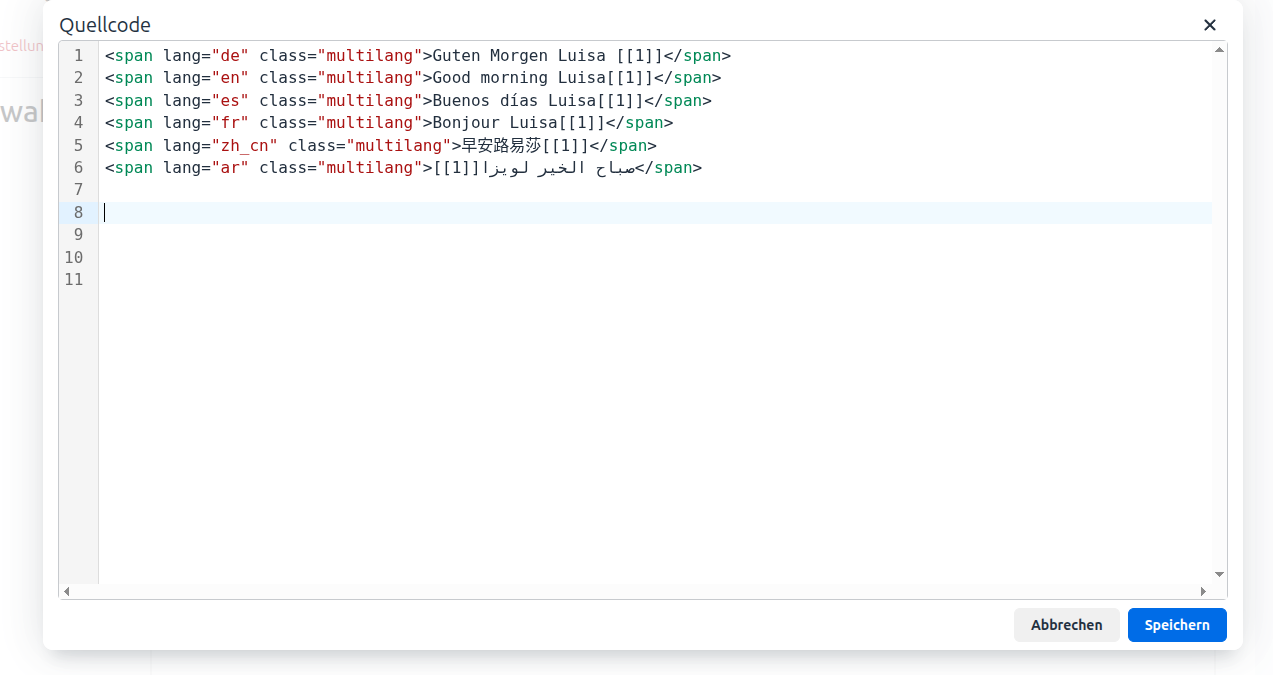Click the vertical scrollbar down arrow
Image resolution: width=1273 pixels, height=675 pixels.
click(x=1218, y=575)
